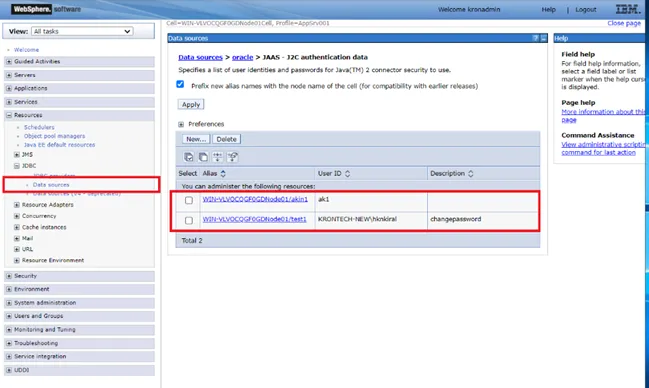Viewport: 649px width, 388px height.
Task: Open the Data sources breadcrumb link
Action: tap(200, 57)
